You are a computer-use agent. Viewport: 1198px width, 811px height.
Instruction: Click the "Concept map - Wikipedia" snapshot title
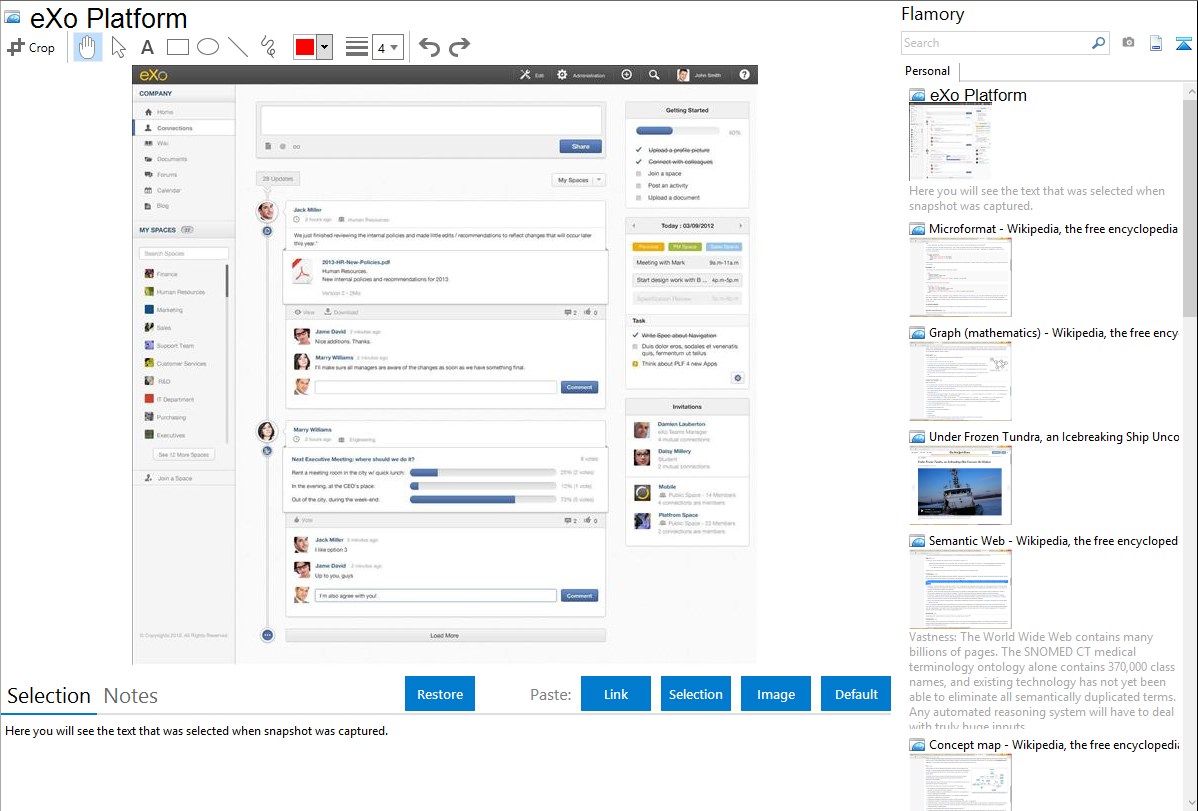click(x=1054, y=745)
